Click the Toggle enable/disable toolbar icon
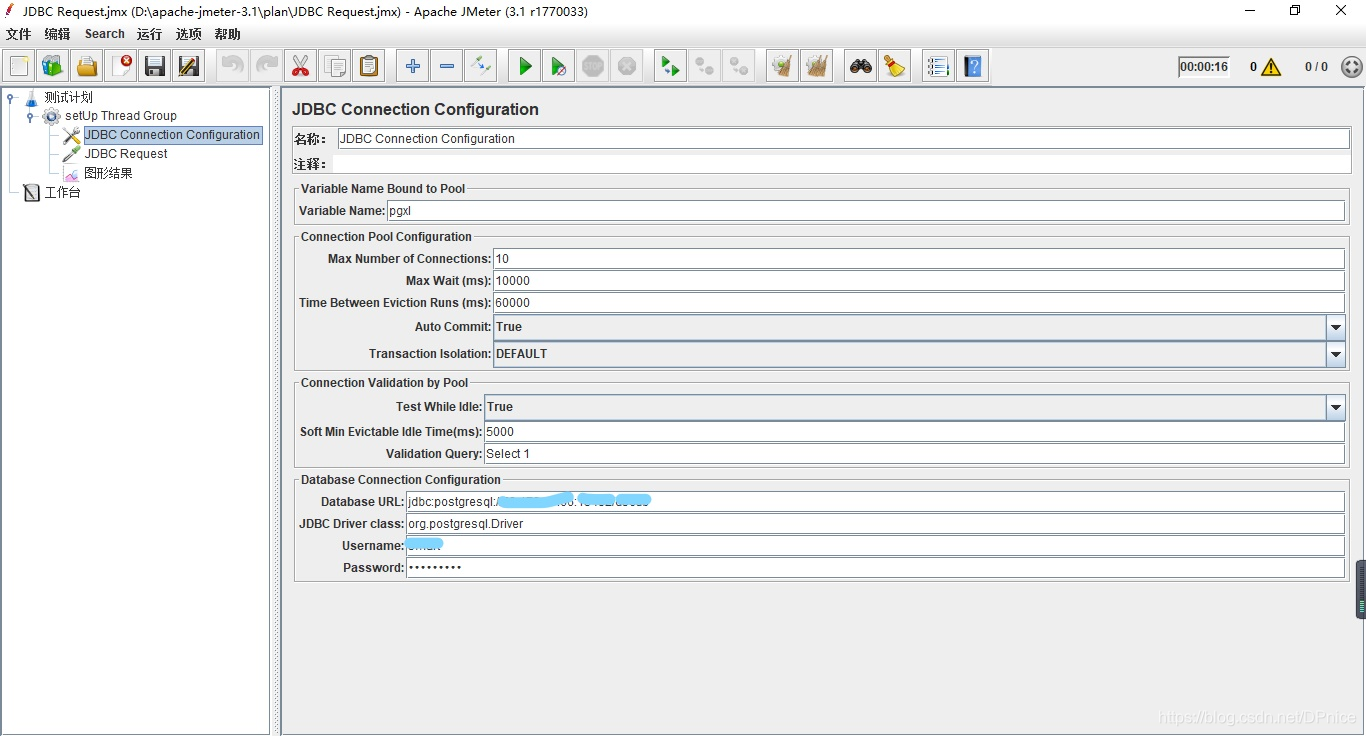The width and height of the screenshot is (1366, 736). [x=481, y=67]
